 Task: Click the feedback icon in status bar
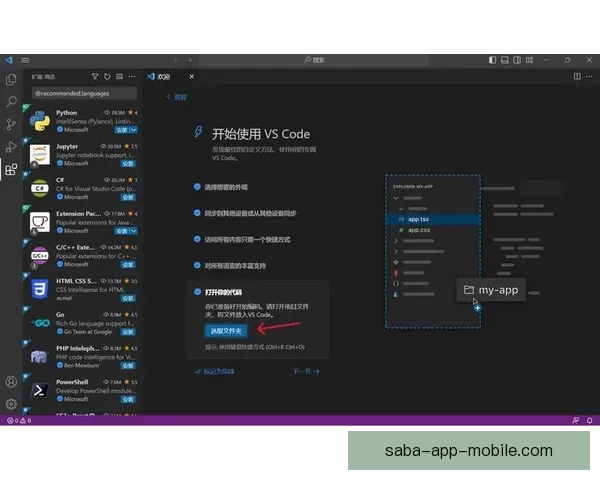576,420
